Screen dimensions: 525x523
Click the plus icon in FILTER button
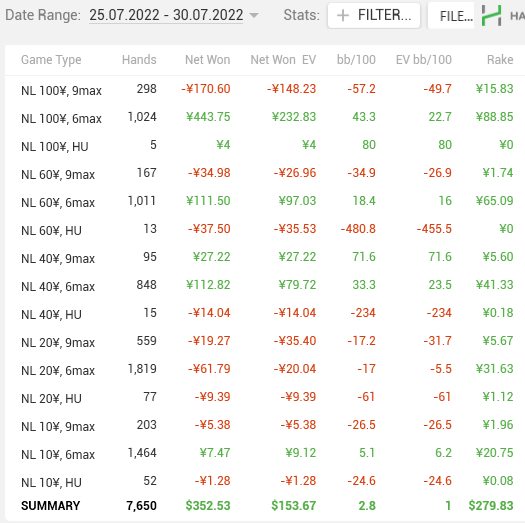(x=343, y=15)
